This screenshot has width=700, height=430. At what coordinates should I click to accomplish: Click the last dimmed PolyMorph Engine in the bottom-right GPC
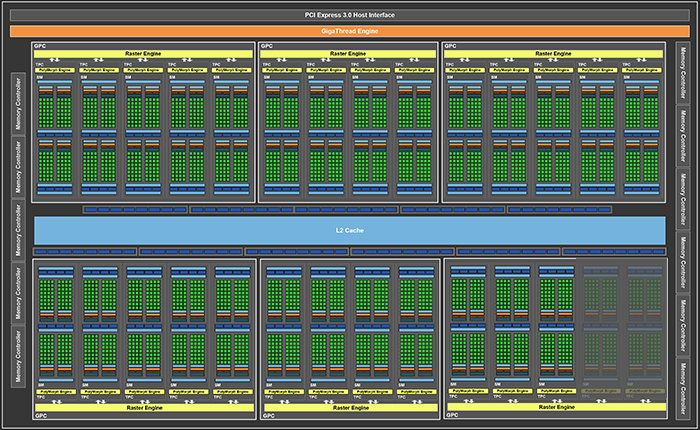tap(645, 391)
